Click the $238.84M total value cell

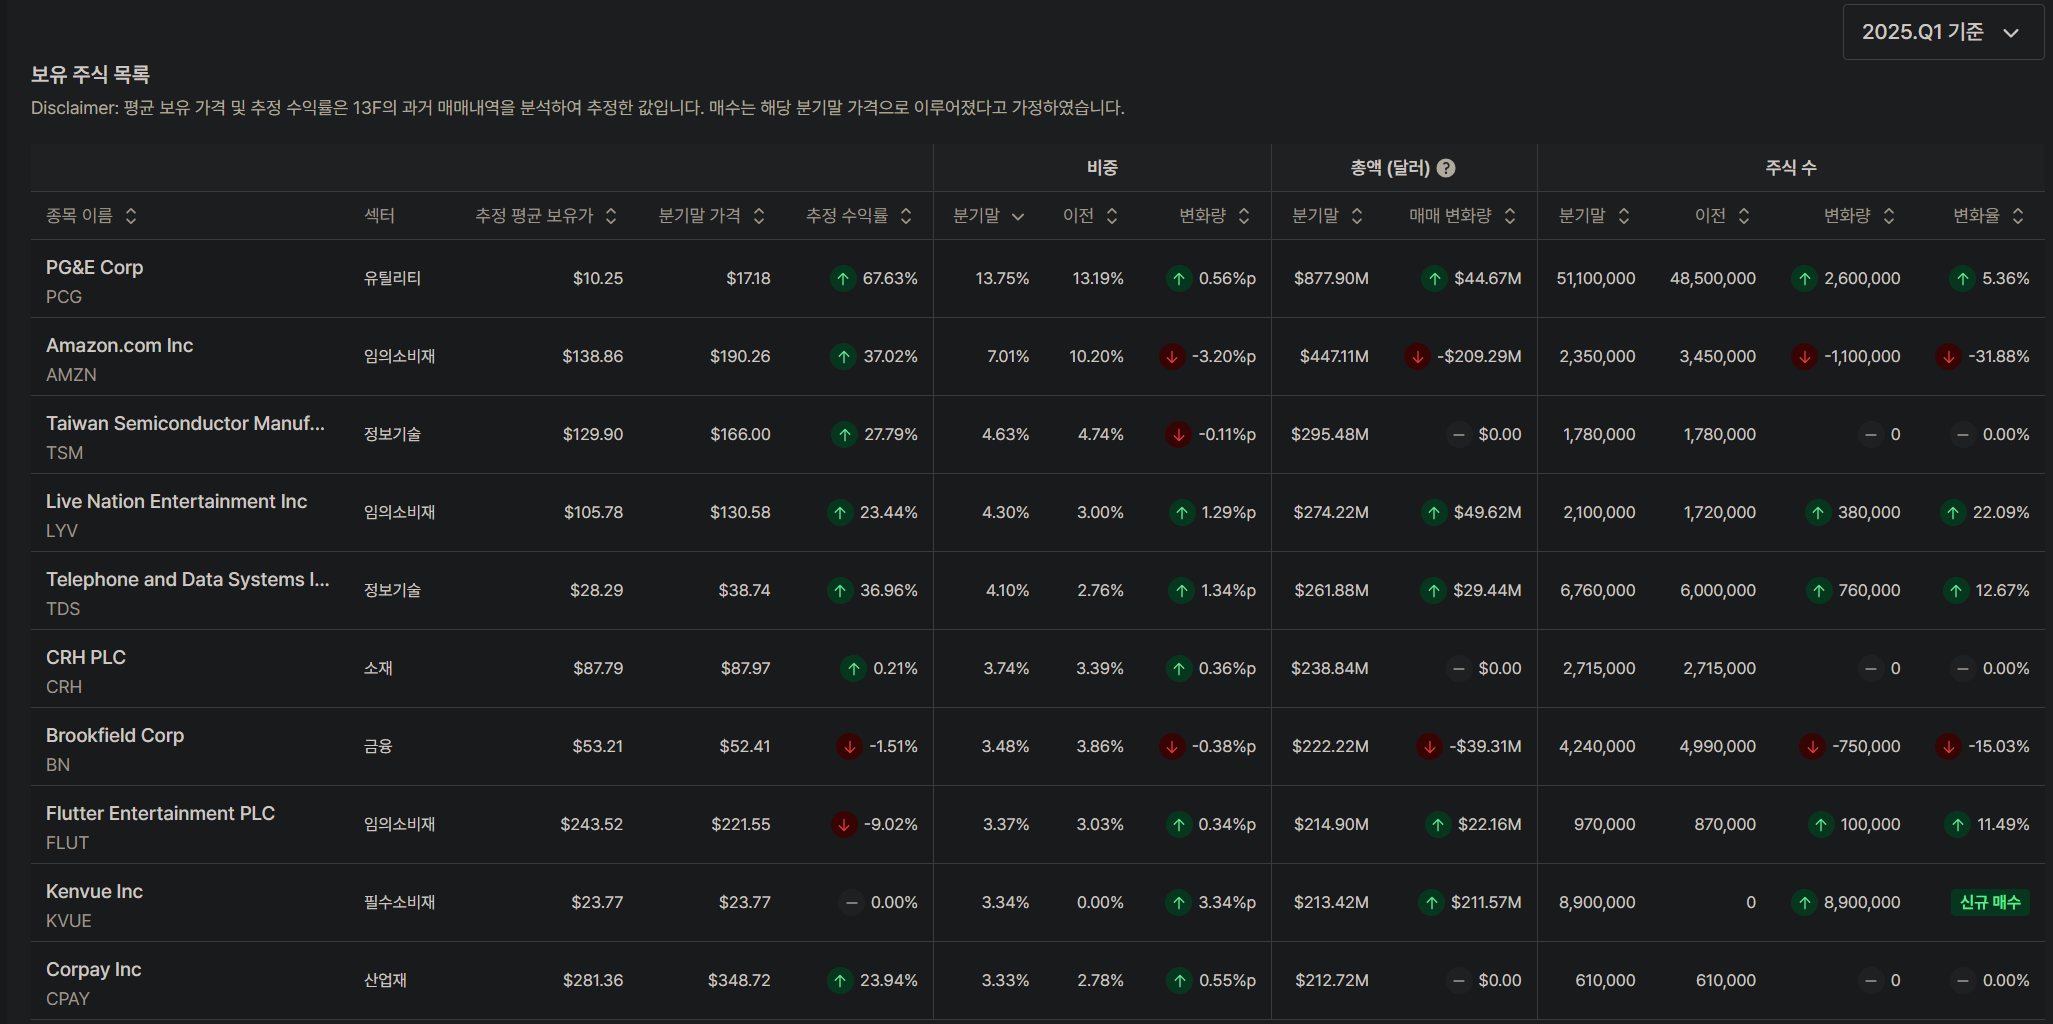click(x=1330, y=668)
